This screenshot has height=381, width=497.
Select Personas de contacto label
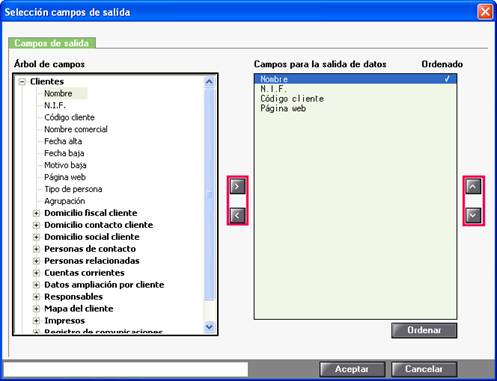[90, 249]
